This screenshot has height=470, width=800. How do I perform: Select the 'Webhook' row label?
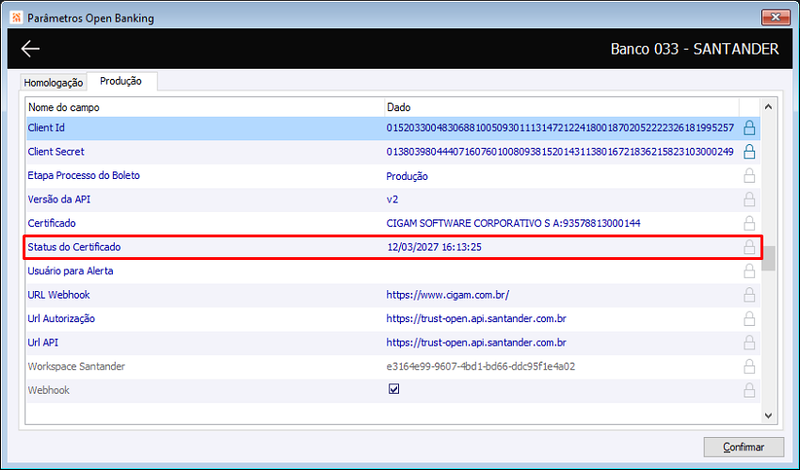(49, 390)
